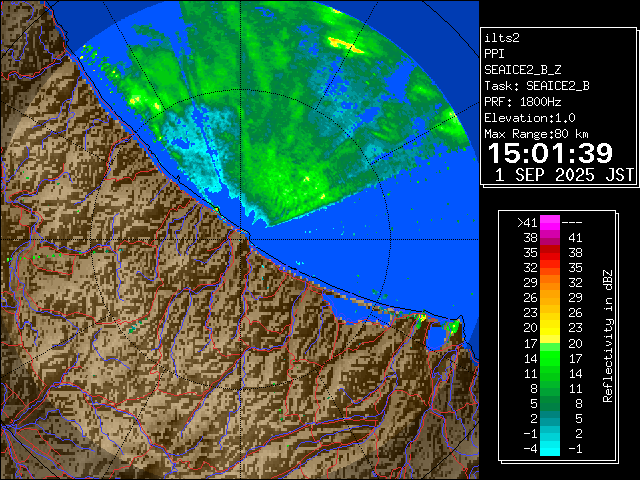Click the yellow-orange echo at top of radar sweep
Viewport: 640px width, 480px height.
tap(349, 43)
